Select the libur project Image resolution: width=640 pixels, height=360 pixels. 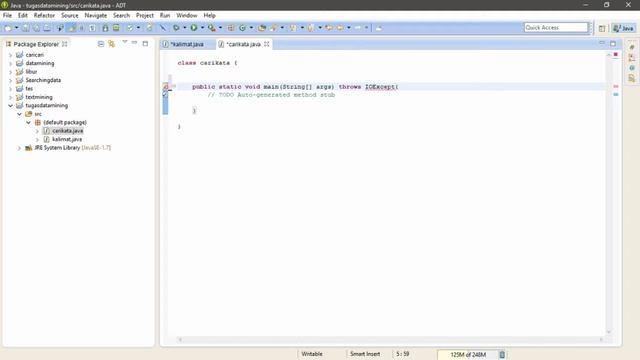[31, 72]
